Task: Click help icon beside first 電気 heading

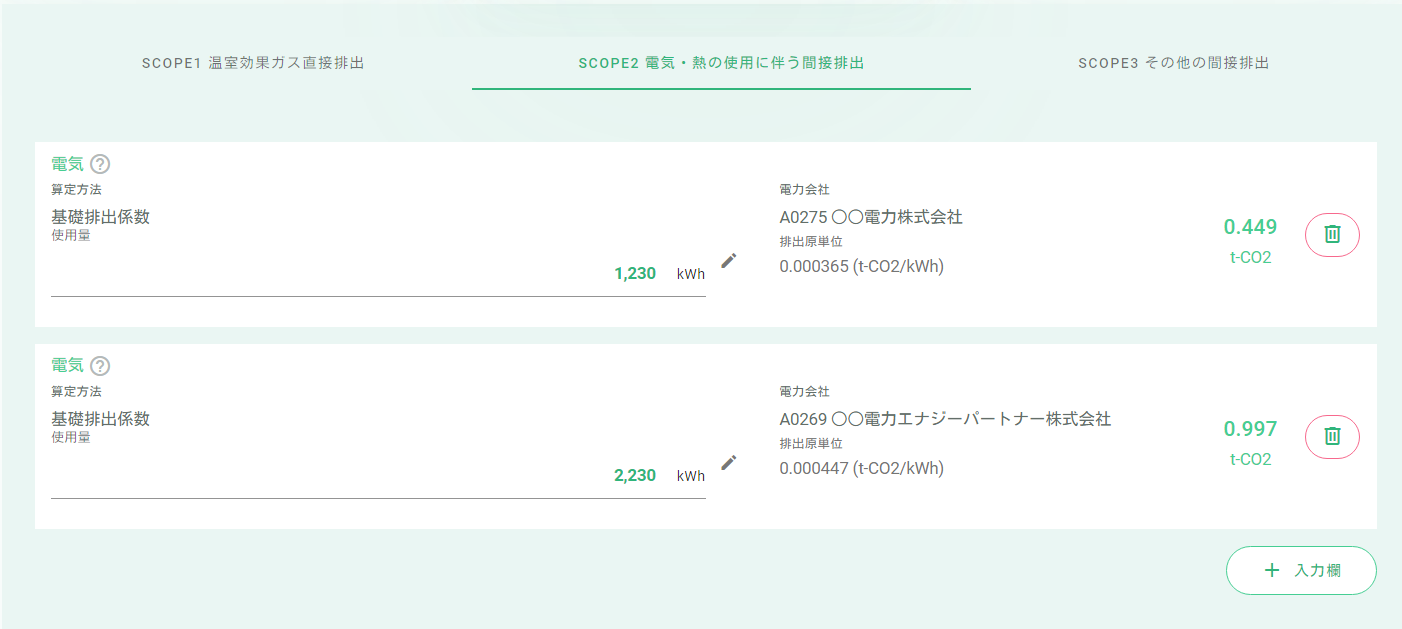Action: 100,164
